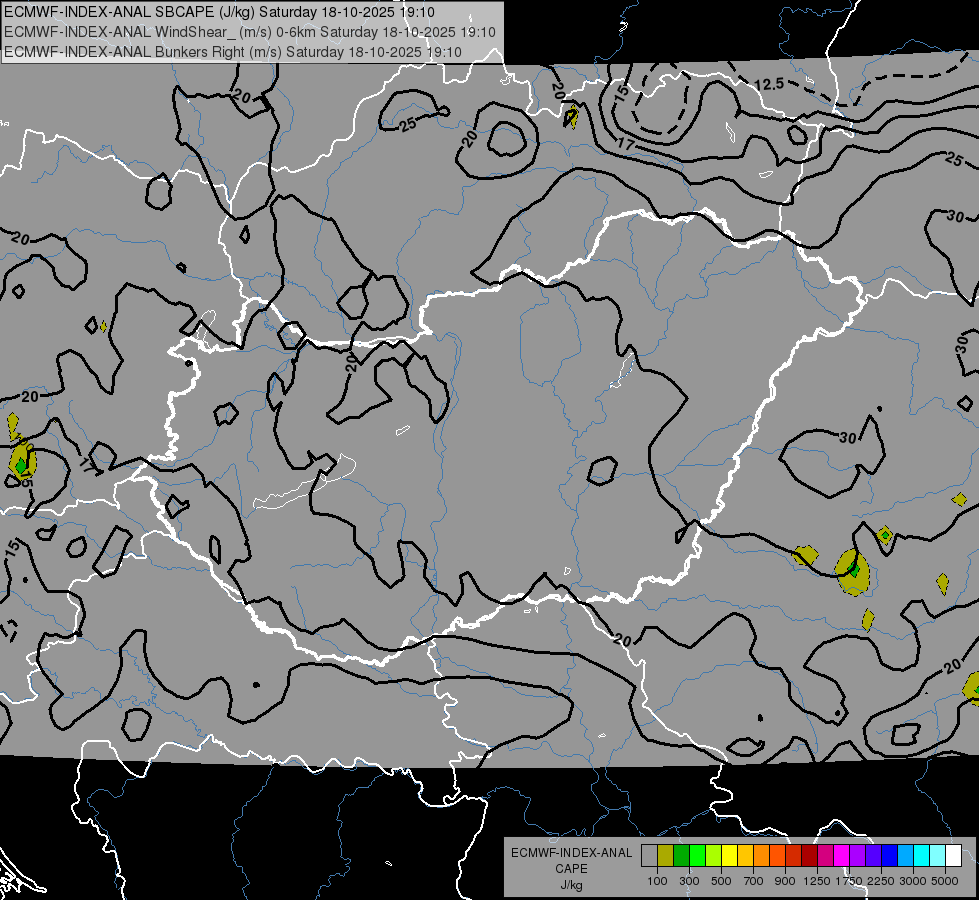Click the WindShear_ 0-6km title line
Screen dimensions: 979x900
click(x=250, y=32)
